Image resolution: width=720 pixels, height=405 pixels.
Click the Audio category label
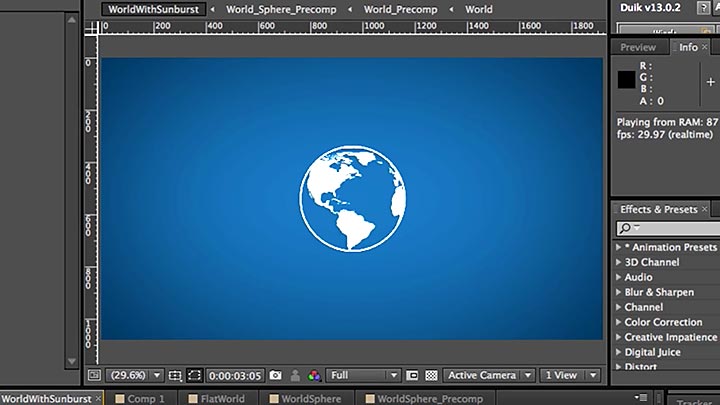[638, 277]
